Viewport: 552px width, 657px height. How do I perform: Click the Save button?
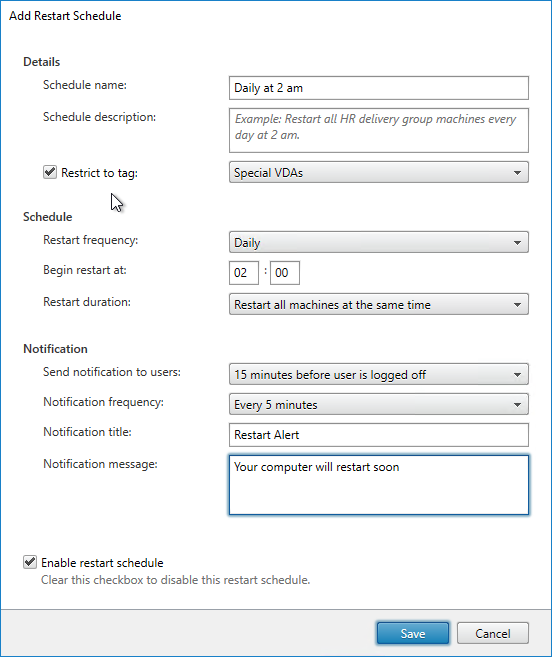[413, 633]
